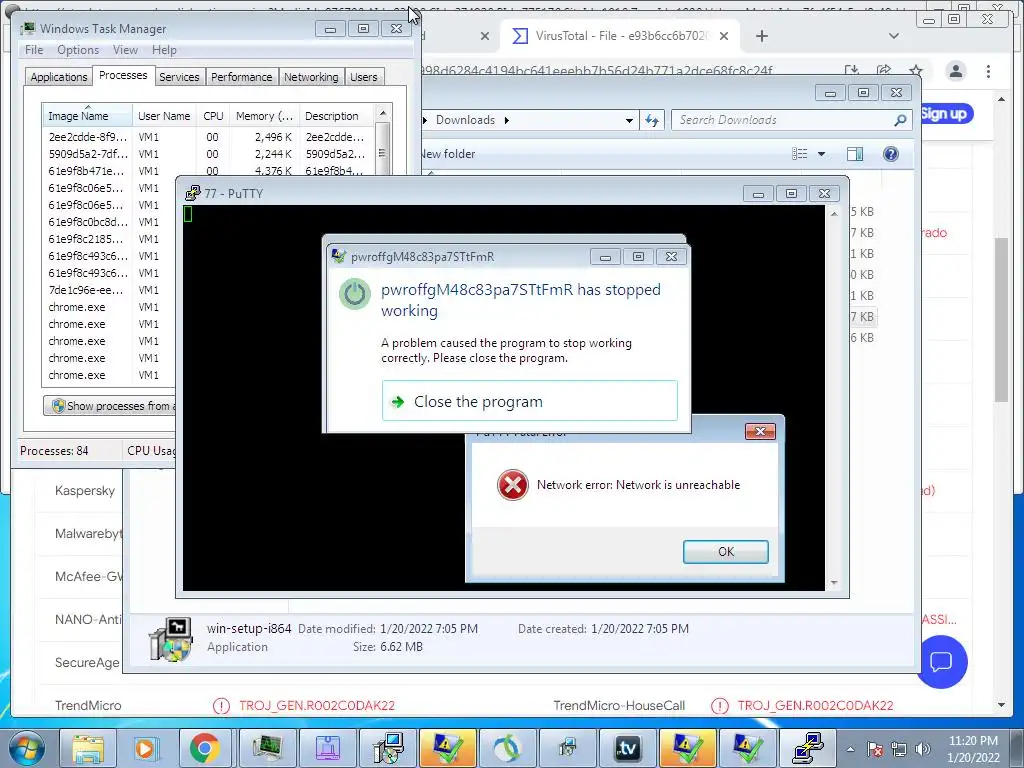Open the volume speaker tray icon
The width and height of the screenshot is (1024, 768).
(923, 749)
